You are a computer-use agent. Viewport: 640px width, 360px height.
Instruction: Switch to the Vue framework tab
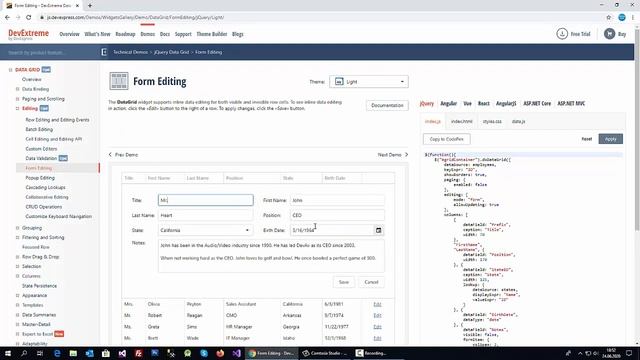467,104
